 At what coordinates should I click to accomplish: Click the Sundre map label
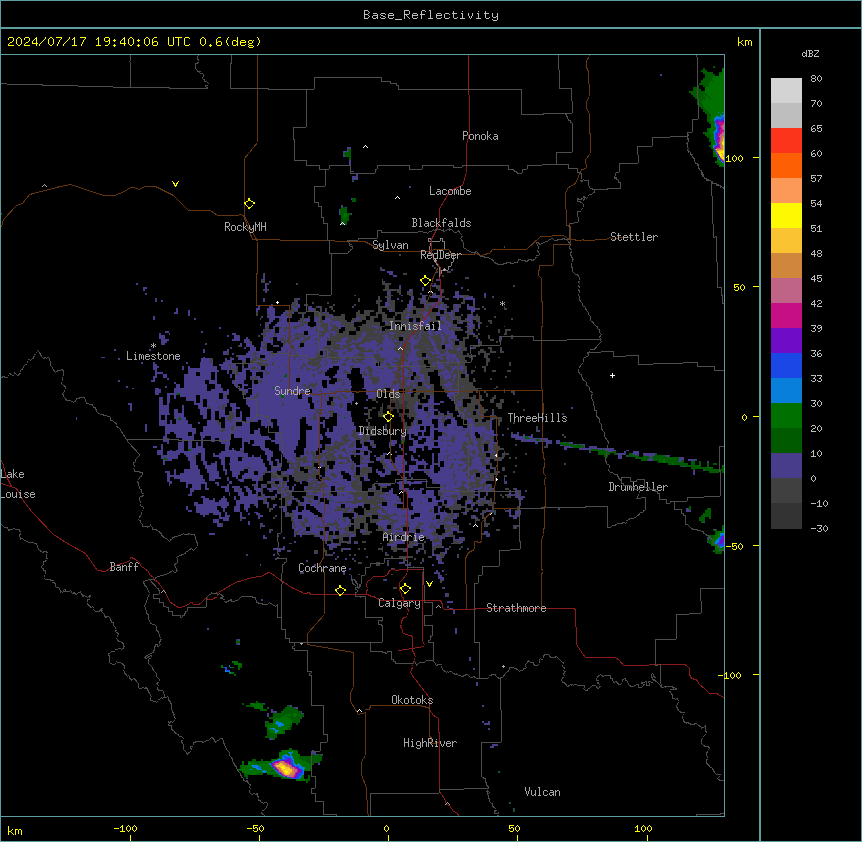pyautogui.click(x=292, y=391)
